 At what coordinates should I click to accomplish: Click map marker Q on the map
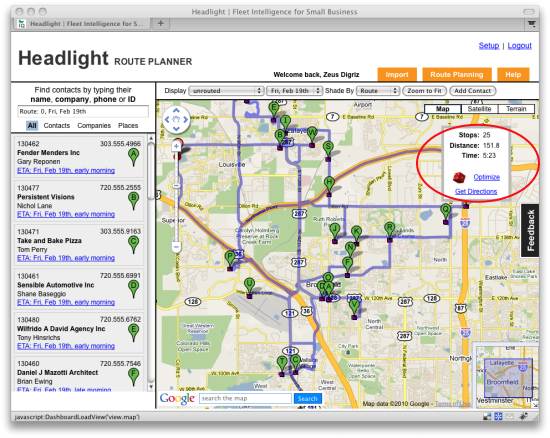(445, 213)
